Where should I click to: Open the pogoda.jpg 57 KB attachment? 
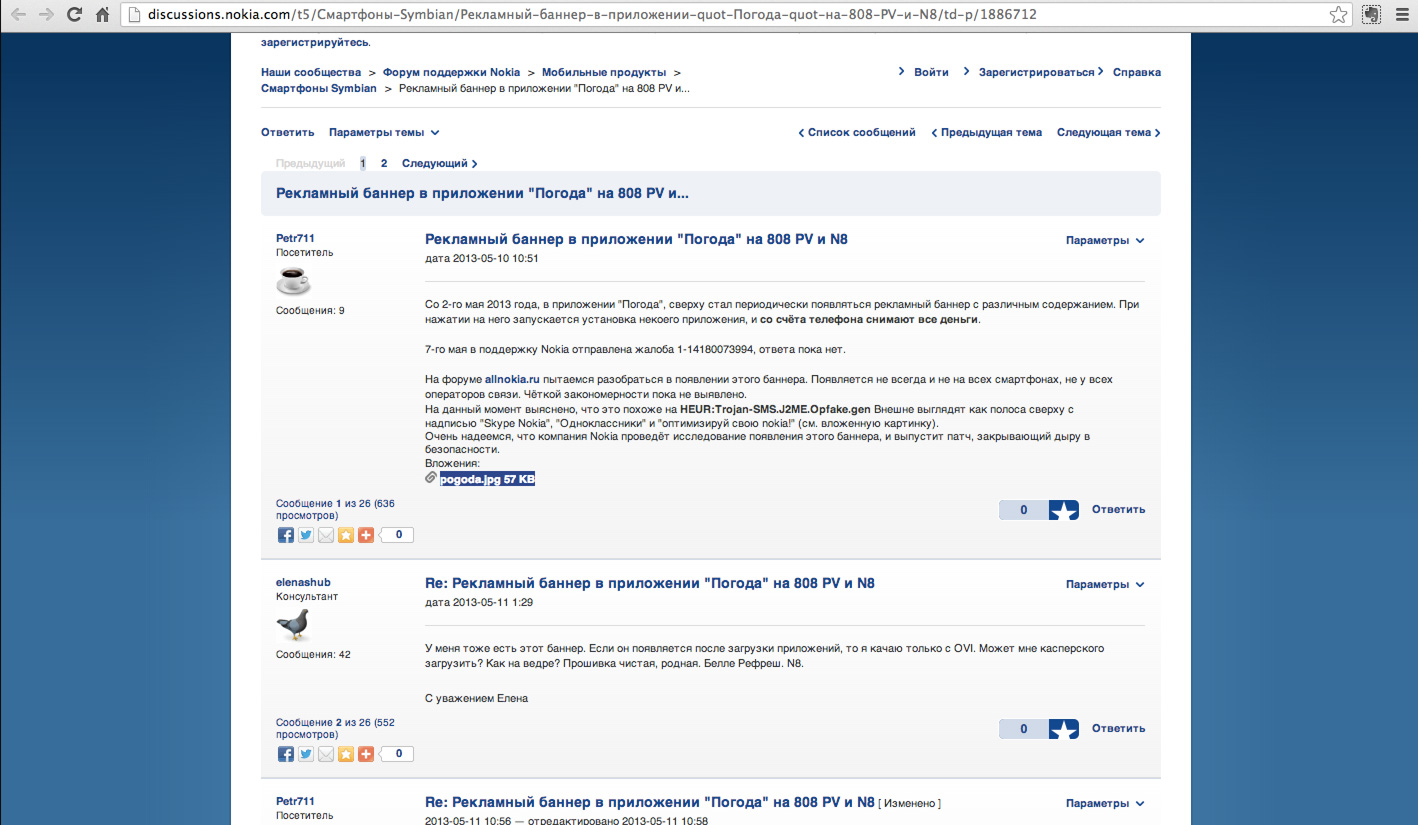click(x=487, y=480)
